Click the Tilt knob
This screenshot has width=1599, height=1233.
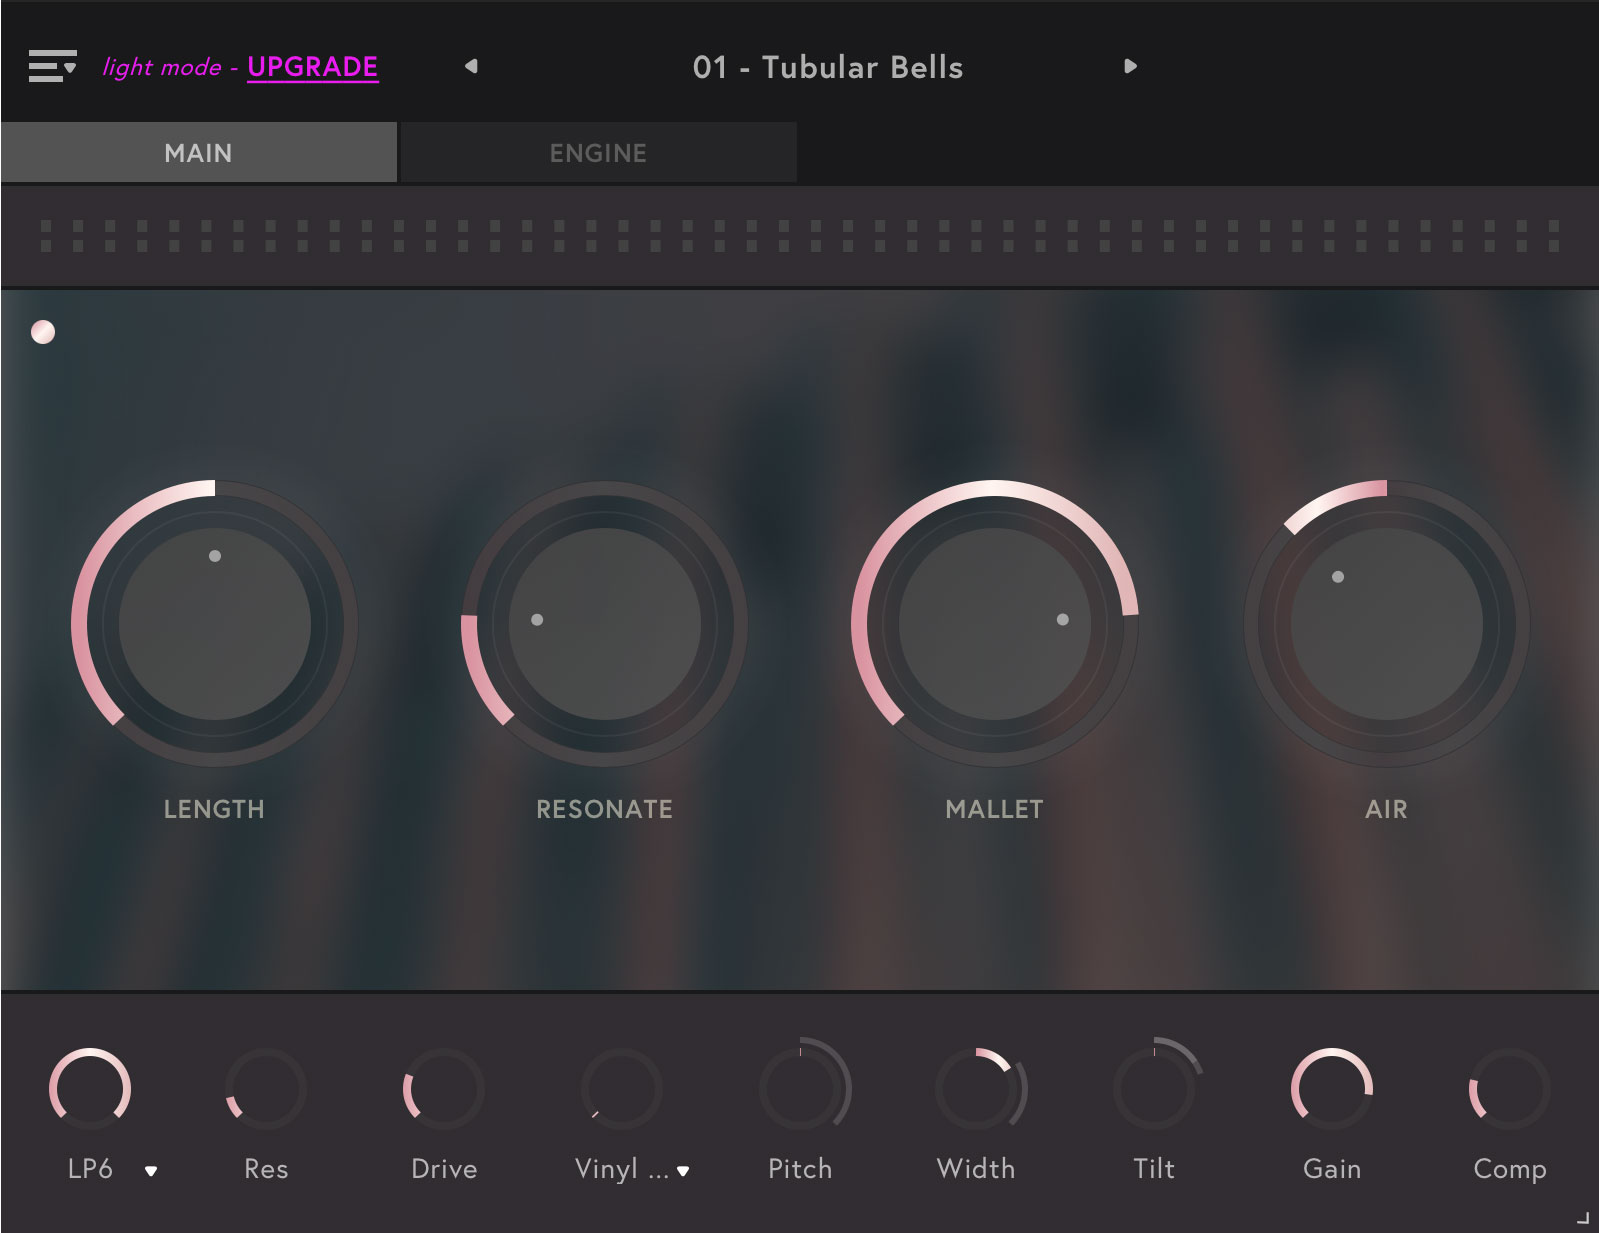(1154, 1089)
